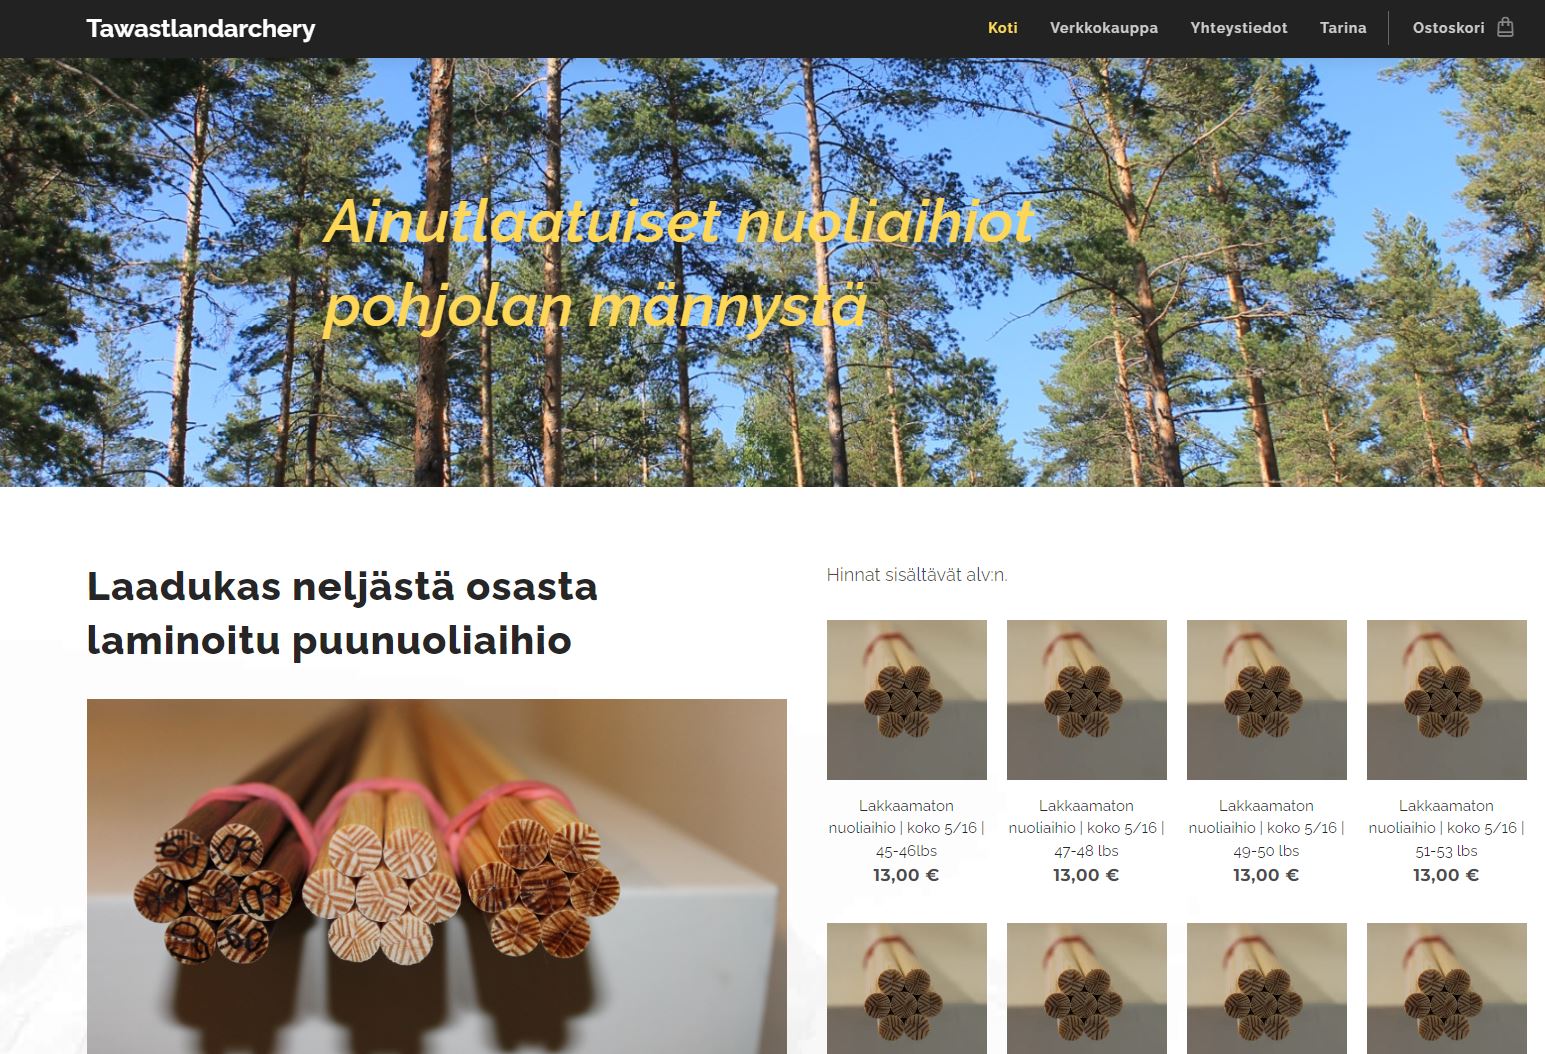Click the 49-50 lbs product title link

[1267, 828]
